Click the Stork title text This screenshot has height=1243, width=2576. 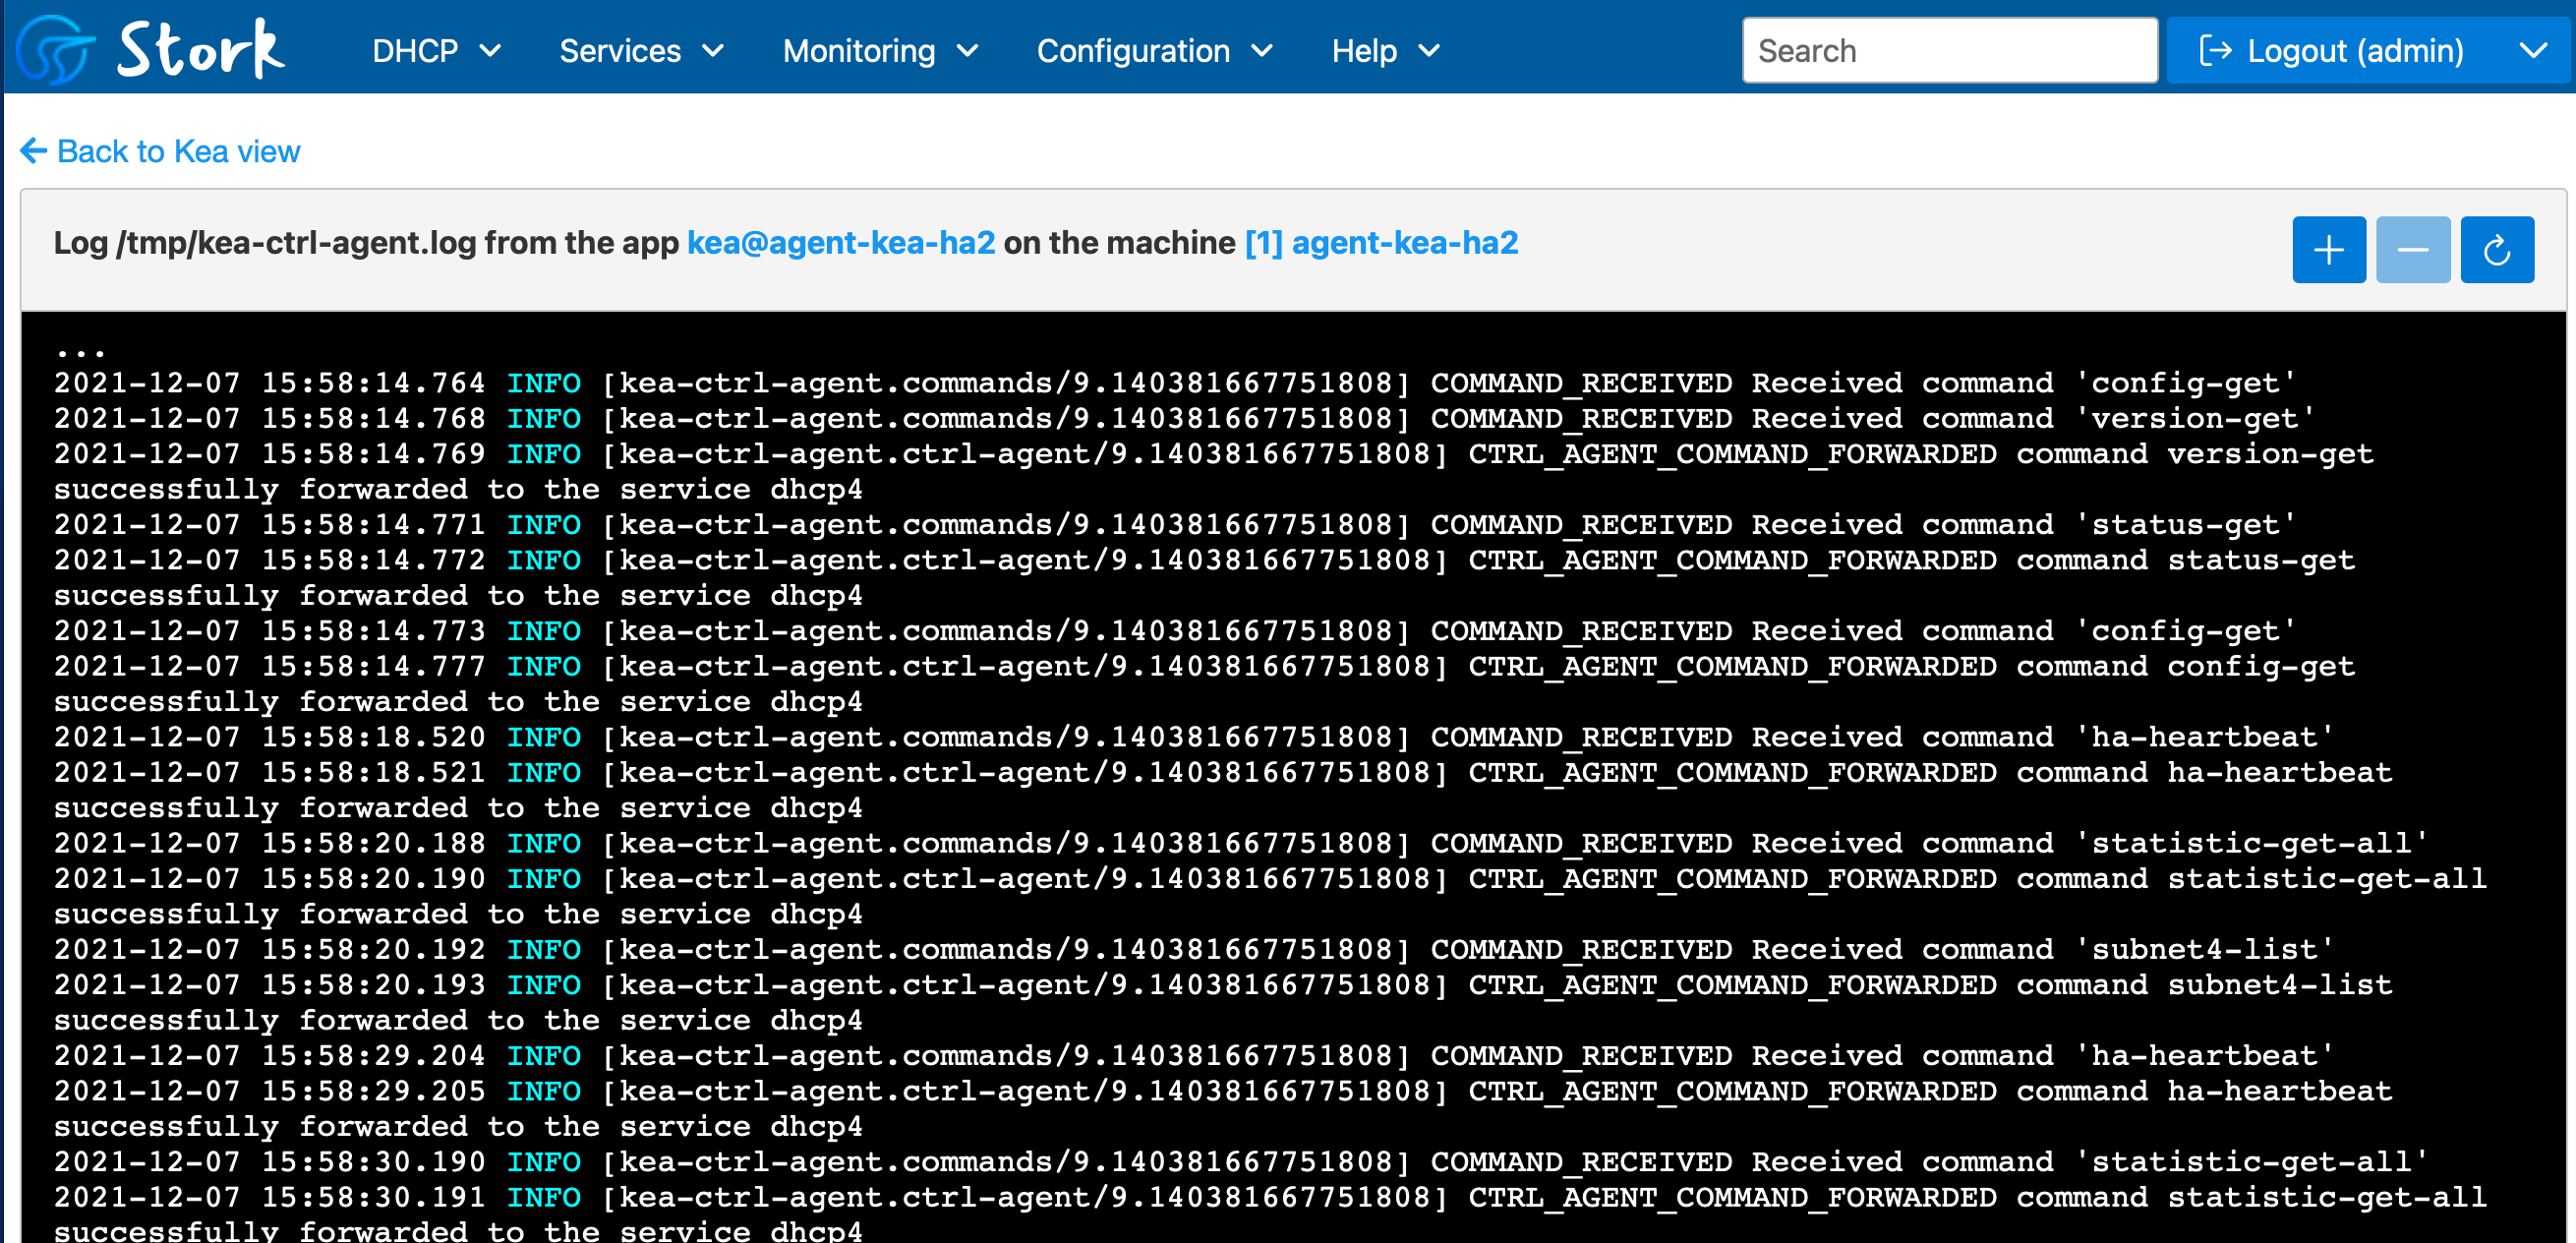(200, 50)
